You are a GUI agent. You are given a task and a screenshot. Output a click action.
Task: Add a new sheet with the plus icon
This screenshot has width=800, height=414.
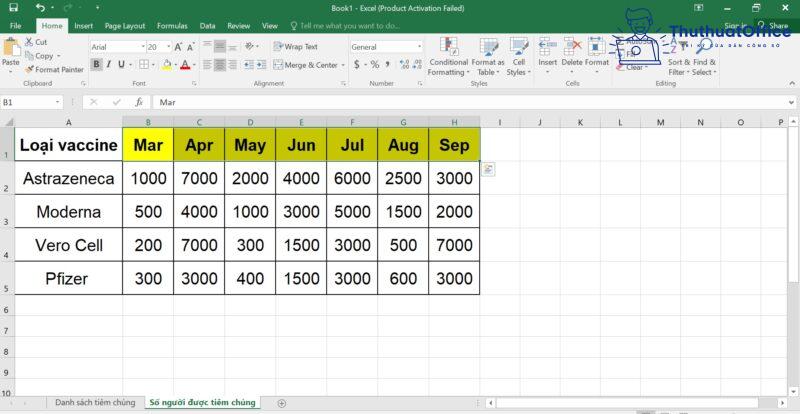(x=282, y=403)
